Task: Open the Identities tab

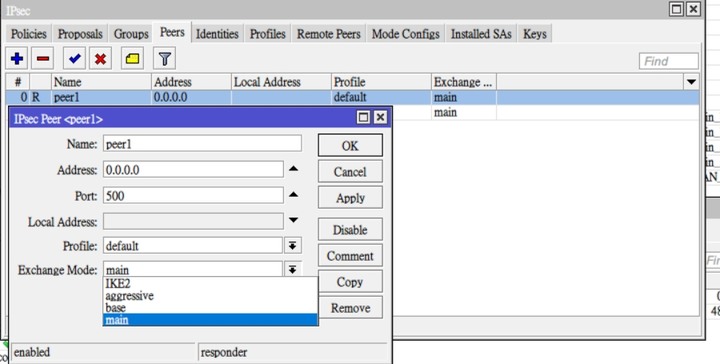Action: 217,34
